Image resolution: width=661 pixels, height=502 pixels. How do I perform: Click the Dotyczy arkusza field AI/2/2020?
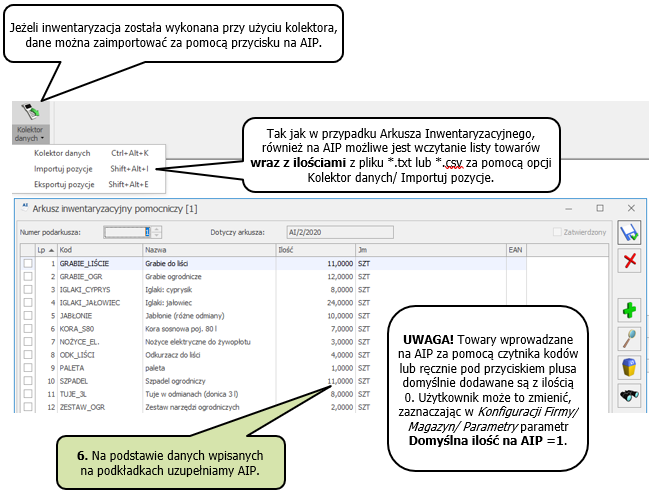click(x=340, y=232)
